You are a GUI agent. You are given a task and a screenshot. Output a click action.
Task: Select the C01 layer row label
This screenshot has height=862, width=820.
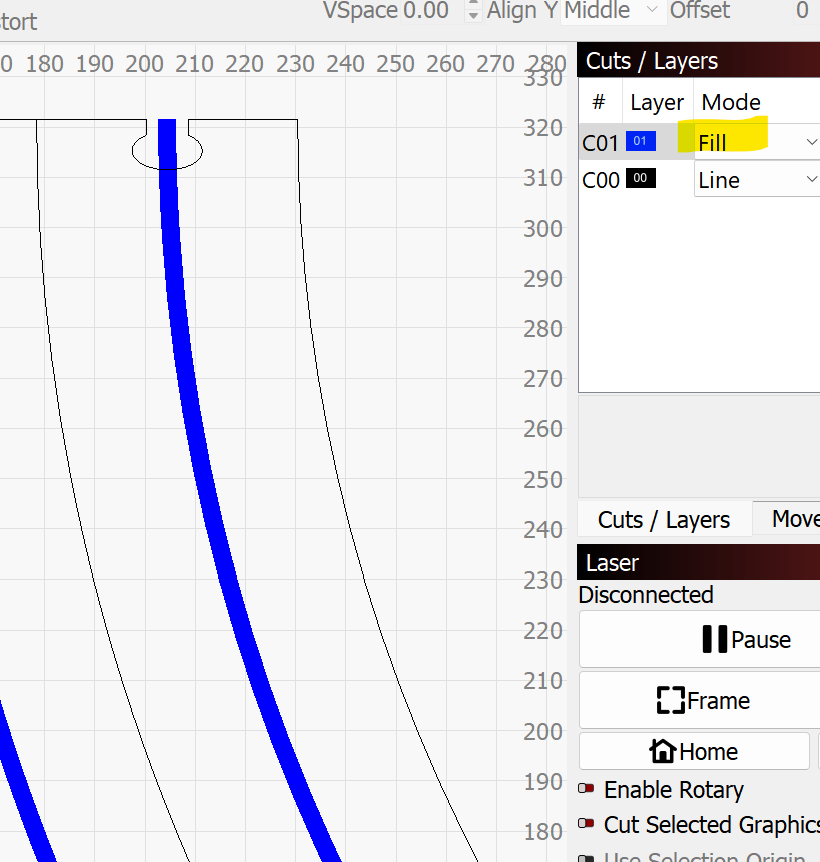(x=600, y=143)
